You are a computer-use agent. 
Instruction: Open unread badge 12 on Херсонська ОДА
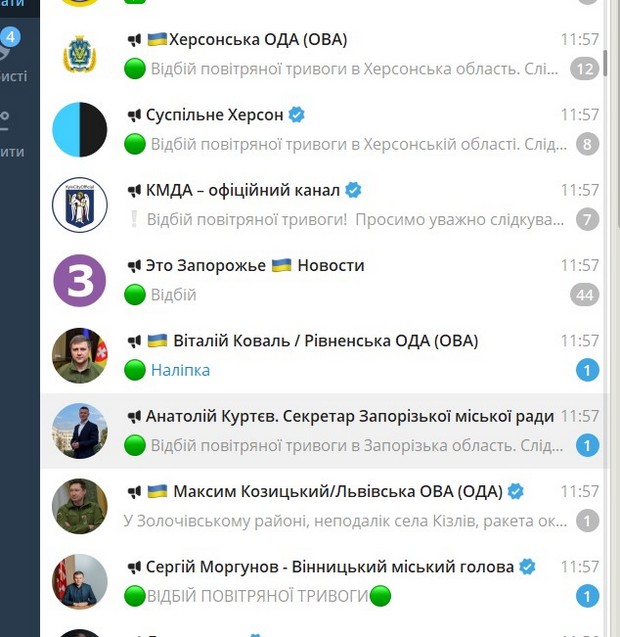584,69
